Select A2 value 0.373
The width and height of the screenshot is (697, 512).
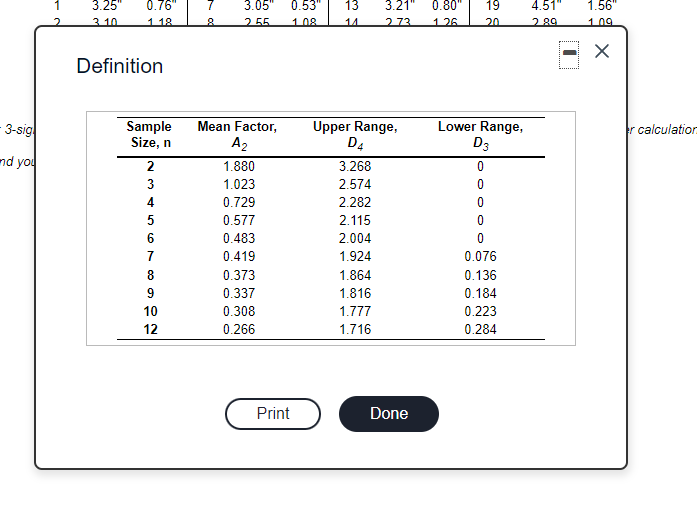tap(239, 276)
